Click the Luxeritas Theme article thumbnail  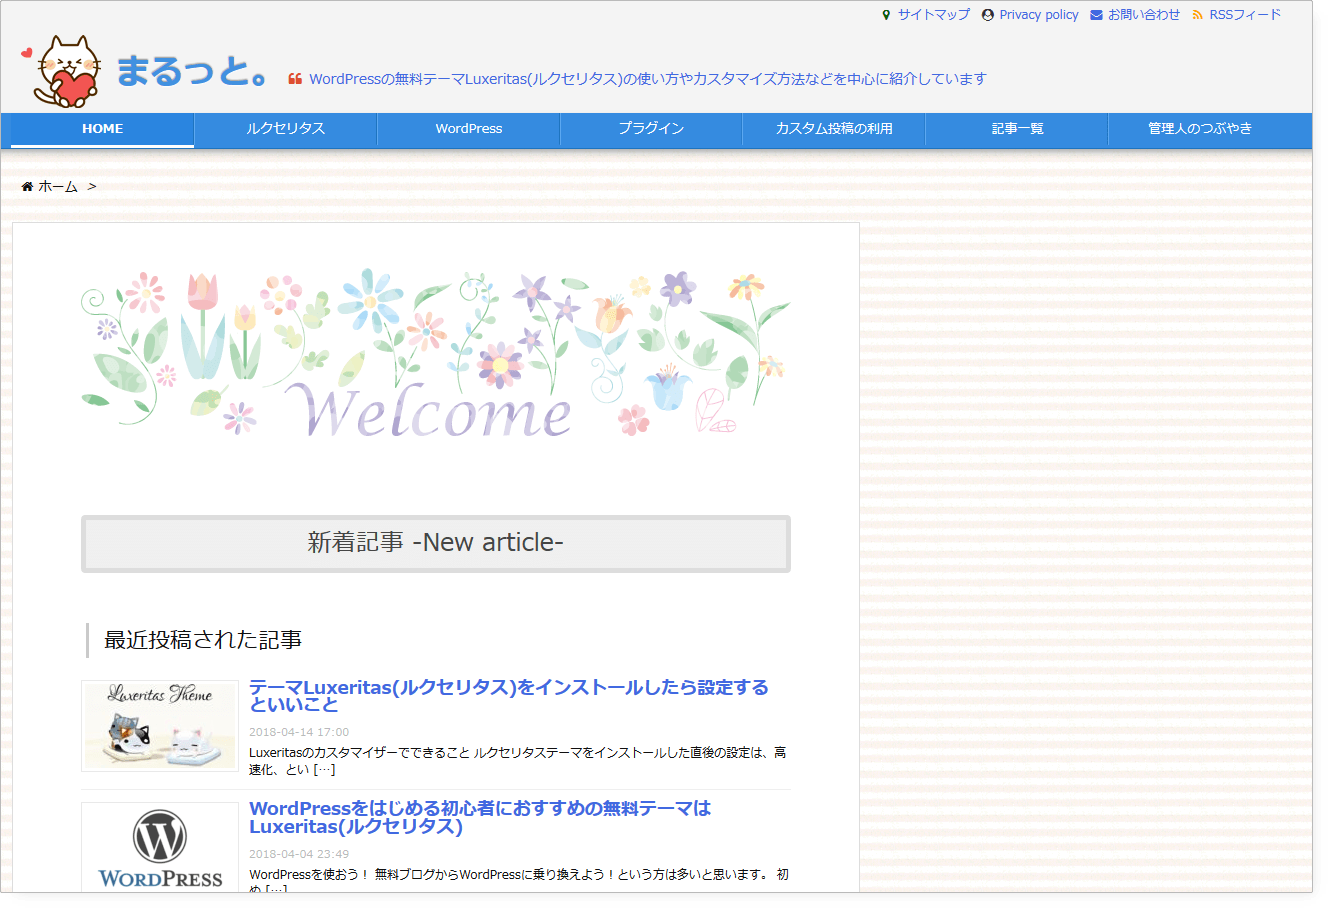[159, 726]
